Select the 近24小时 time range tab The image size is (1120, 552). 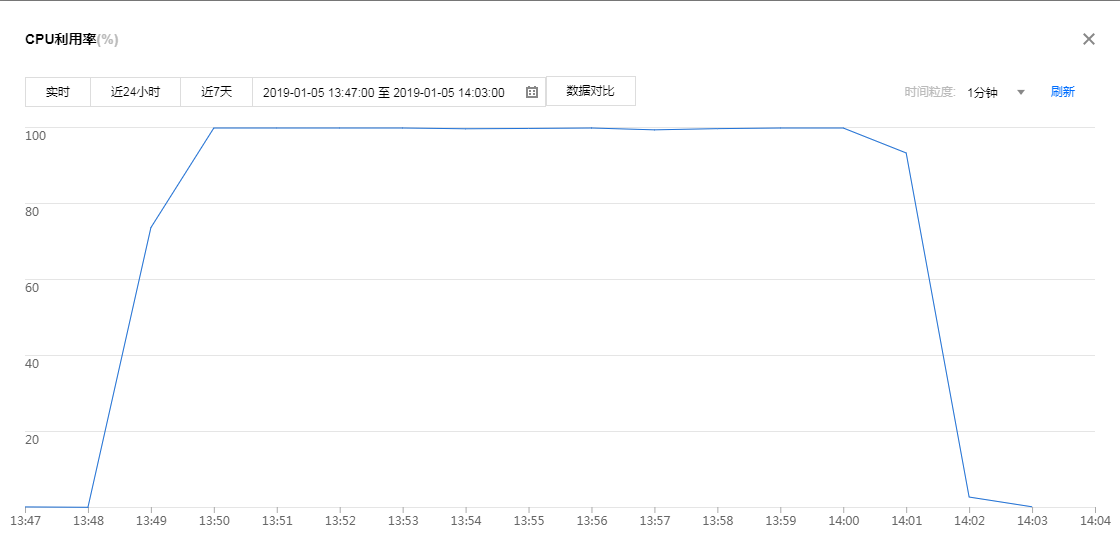(135, 92)
